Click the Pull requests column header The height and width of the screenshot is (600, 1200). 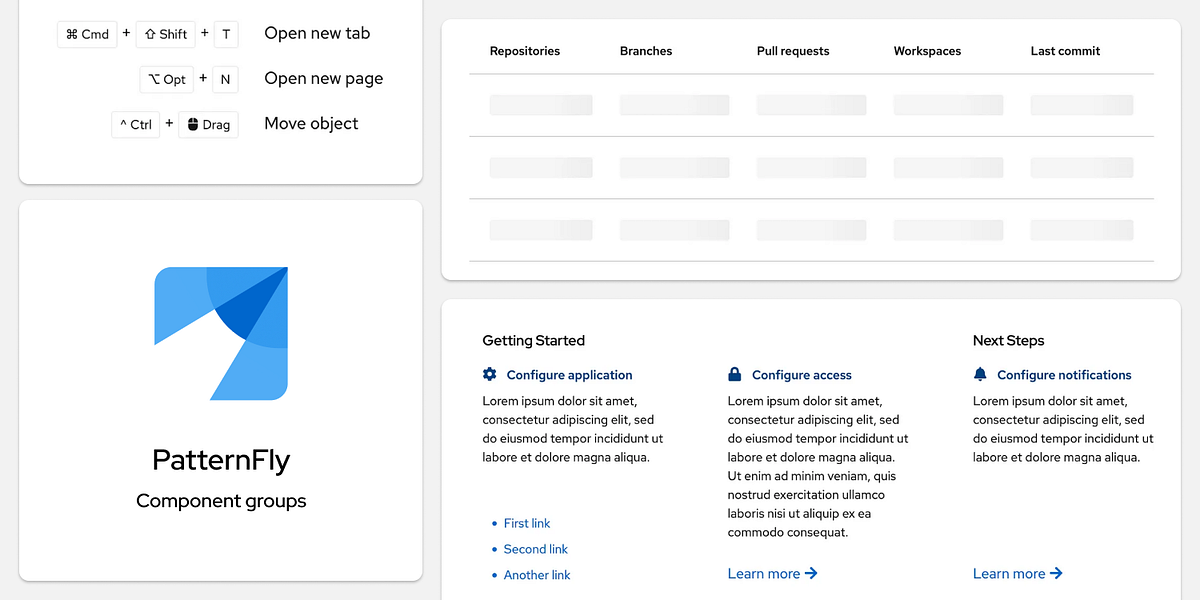tap(793, 50)
